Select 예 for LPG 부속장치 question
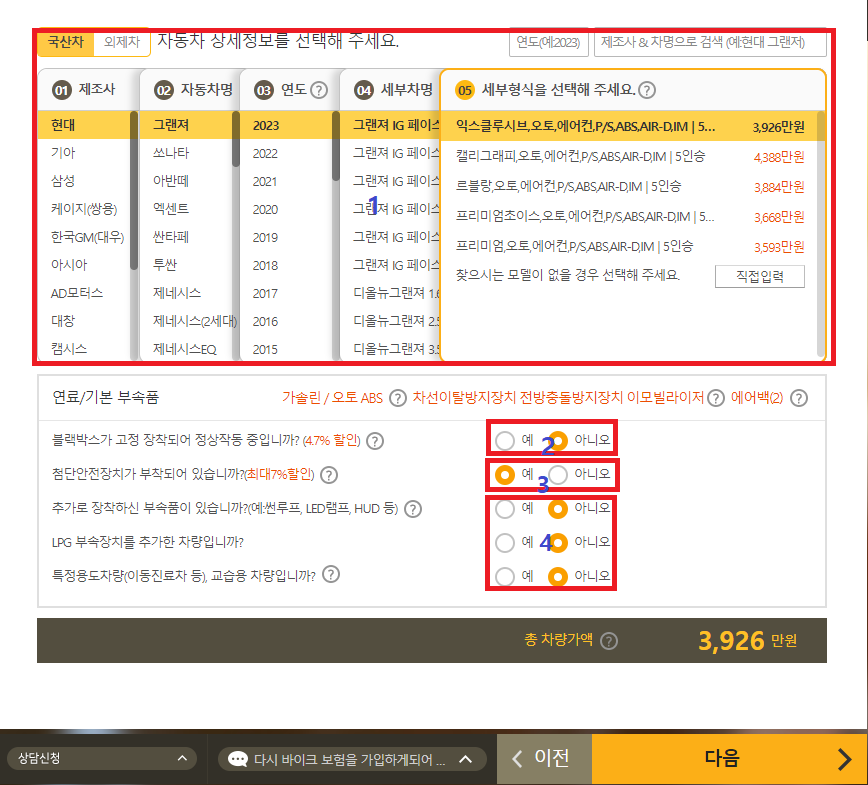This screenshot has width=868, height=785. click(x=505, y=543)
